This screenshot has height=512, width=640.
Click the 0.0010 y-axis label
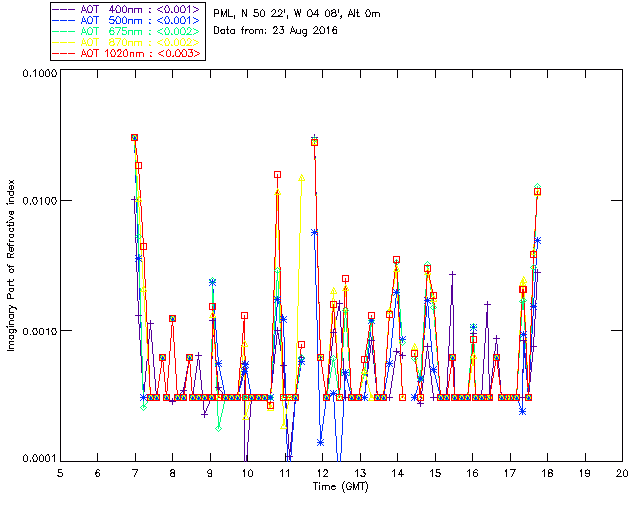39,331
